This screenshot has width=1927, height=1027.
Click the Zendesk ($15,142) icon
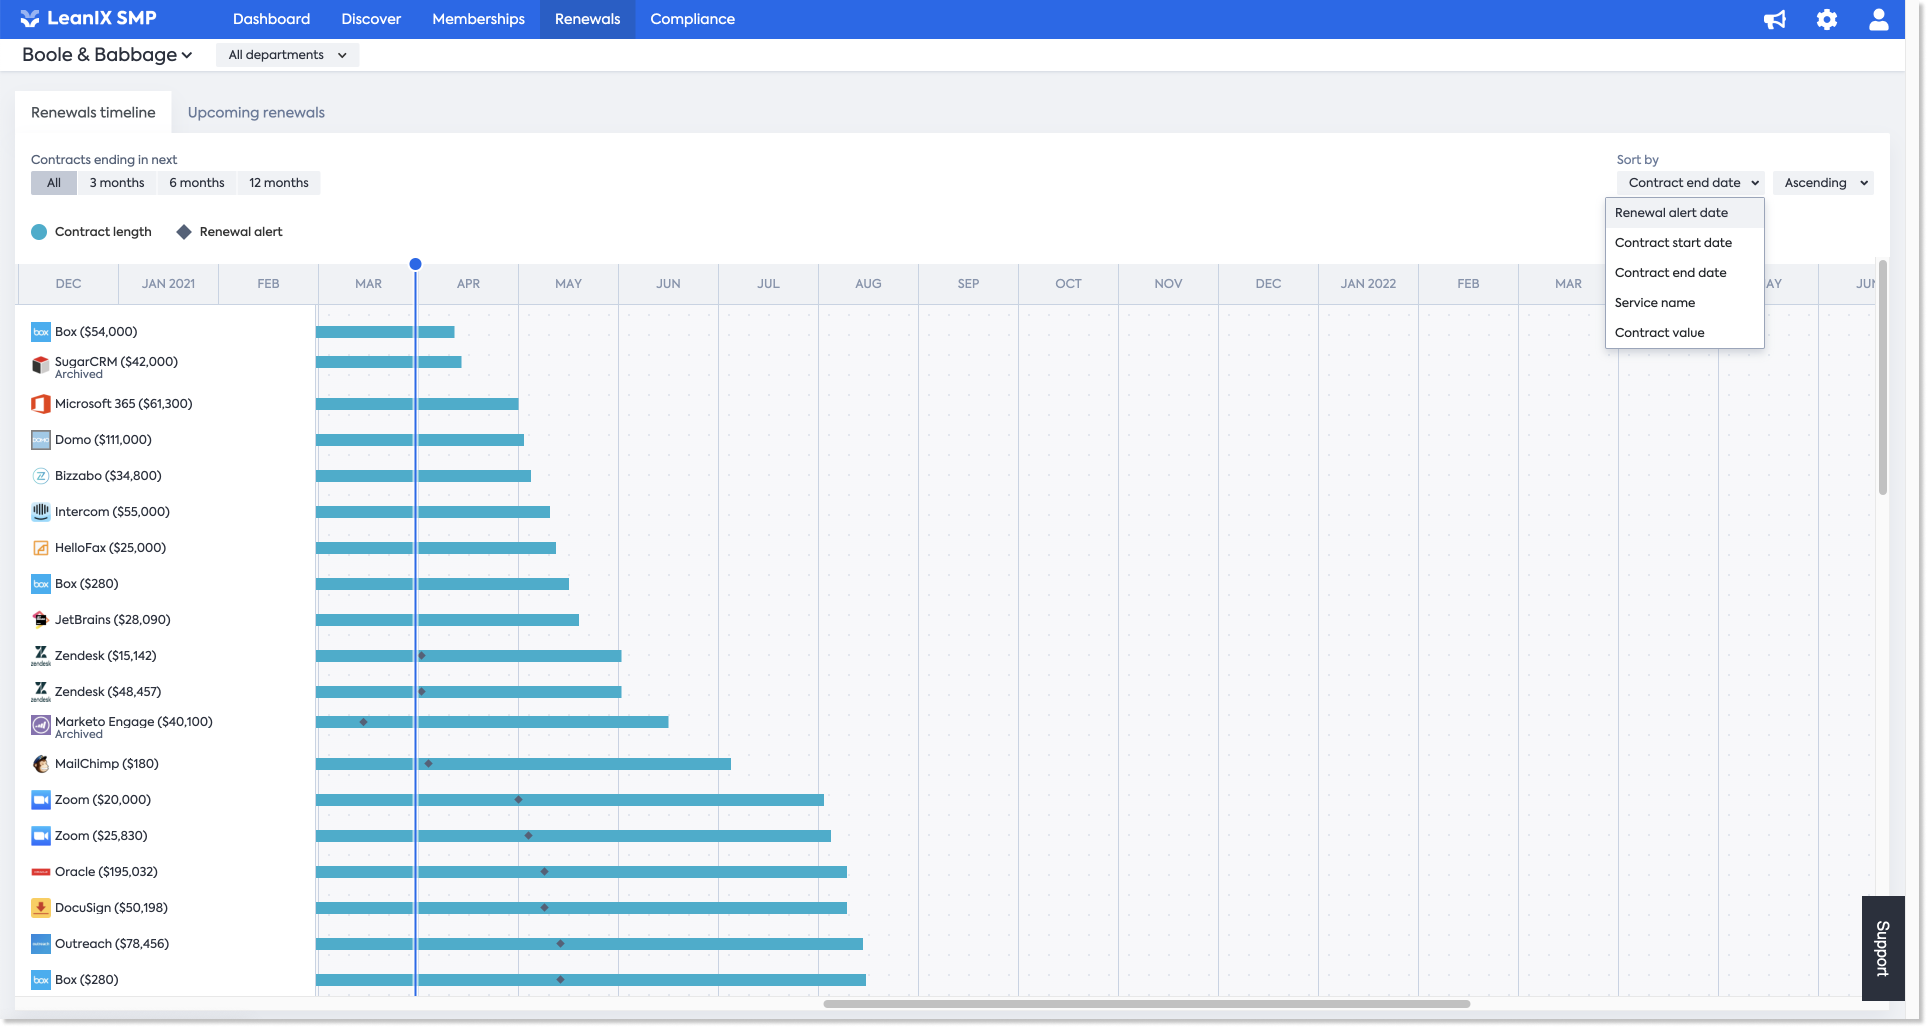(41, 656)
